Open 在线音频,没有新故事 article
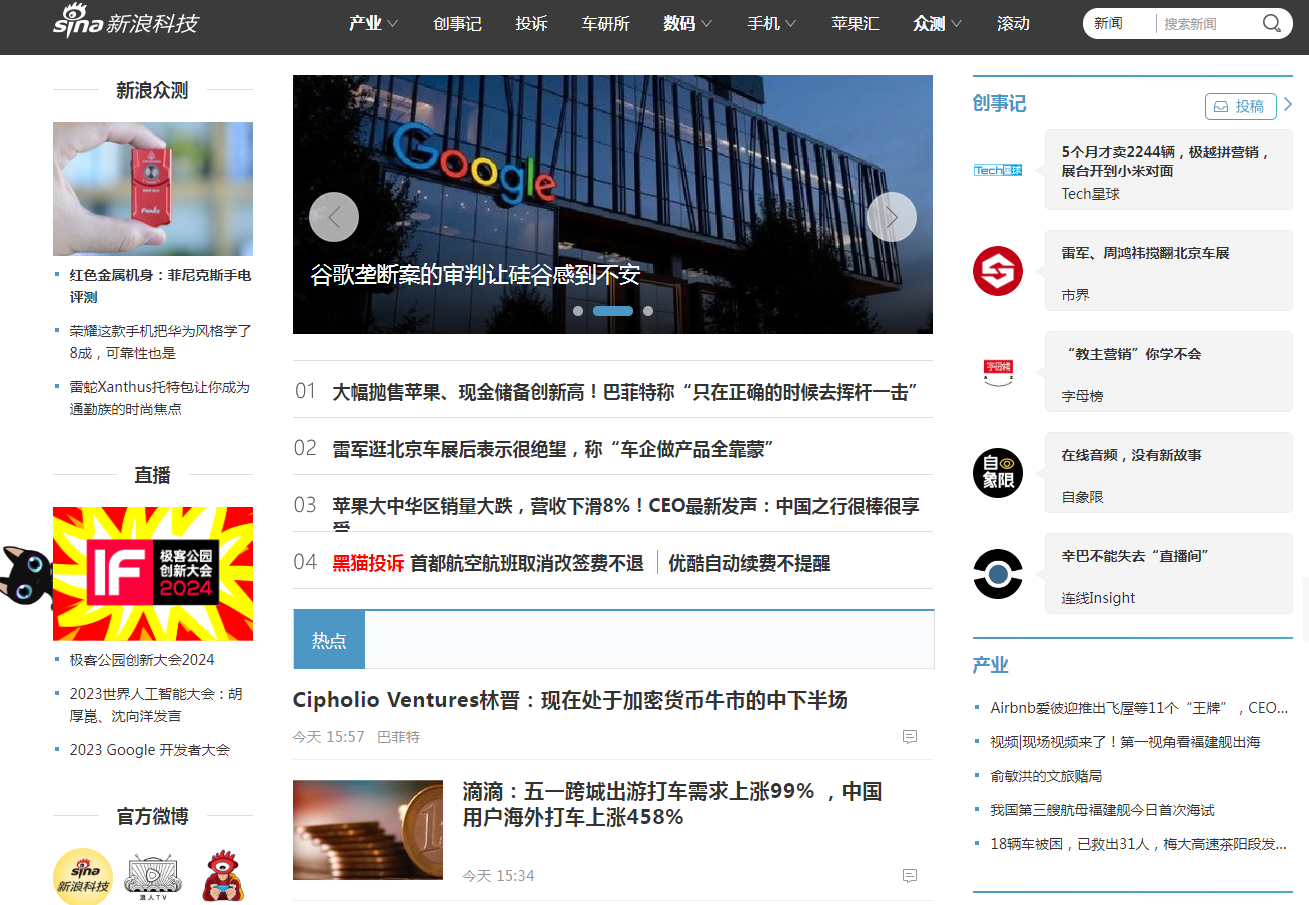1309x905 pixels. coord(1131,455)
